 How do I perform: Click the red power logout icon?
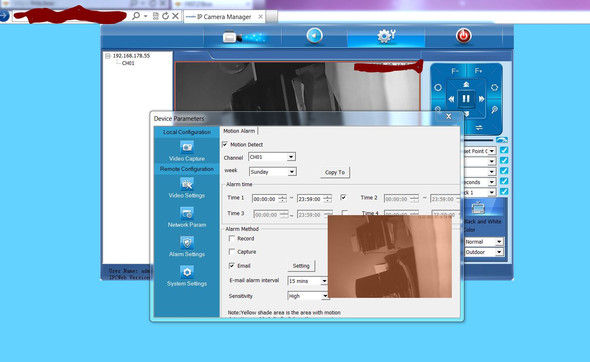(x=463, y=36)
